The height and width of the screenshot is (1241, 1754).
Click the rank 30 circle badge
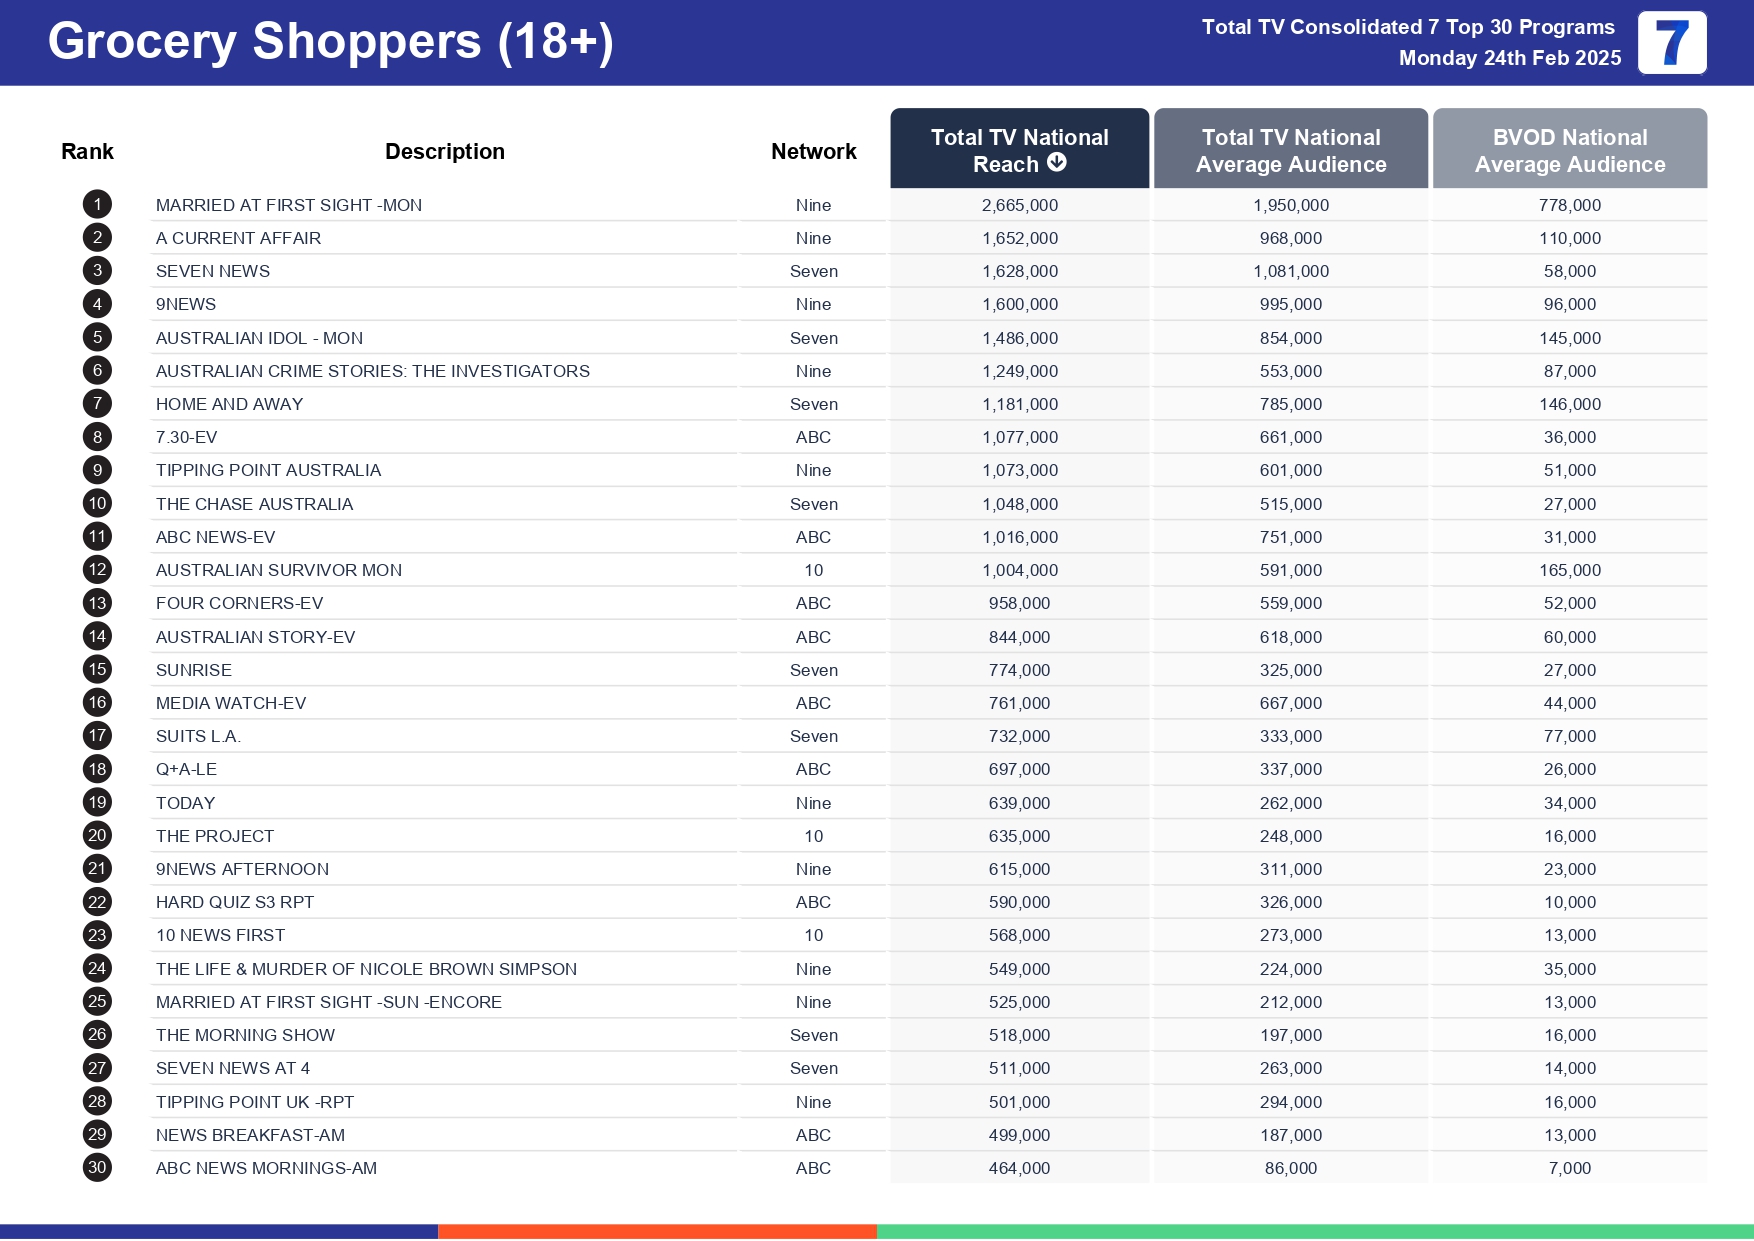(97, 1168)
